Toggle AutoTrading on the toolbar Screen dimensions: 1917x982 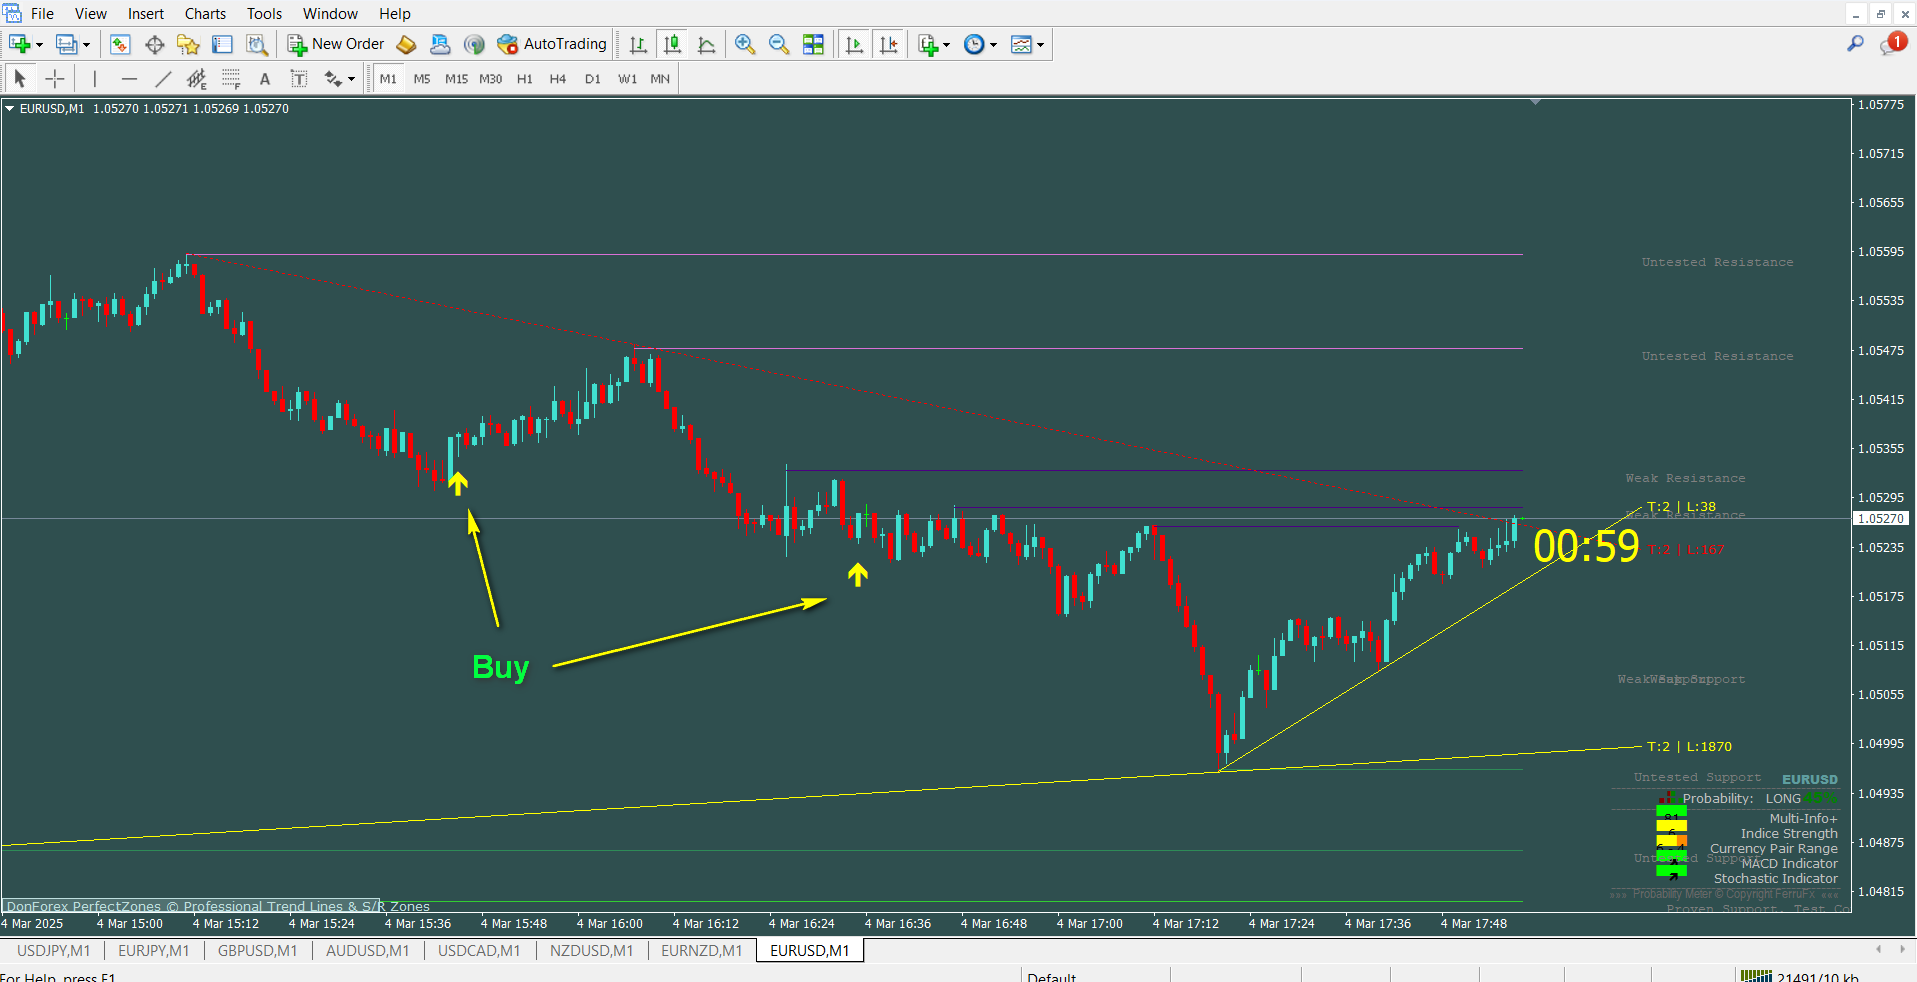(x=553, y=44)
